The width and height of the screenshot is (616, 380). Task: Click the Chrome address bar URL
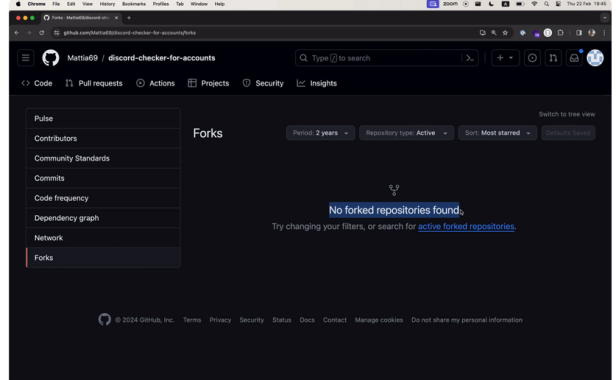[x=130, y=33]
